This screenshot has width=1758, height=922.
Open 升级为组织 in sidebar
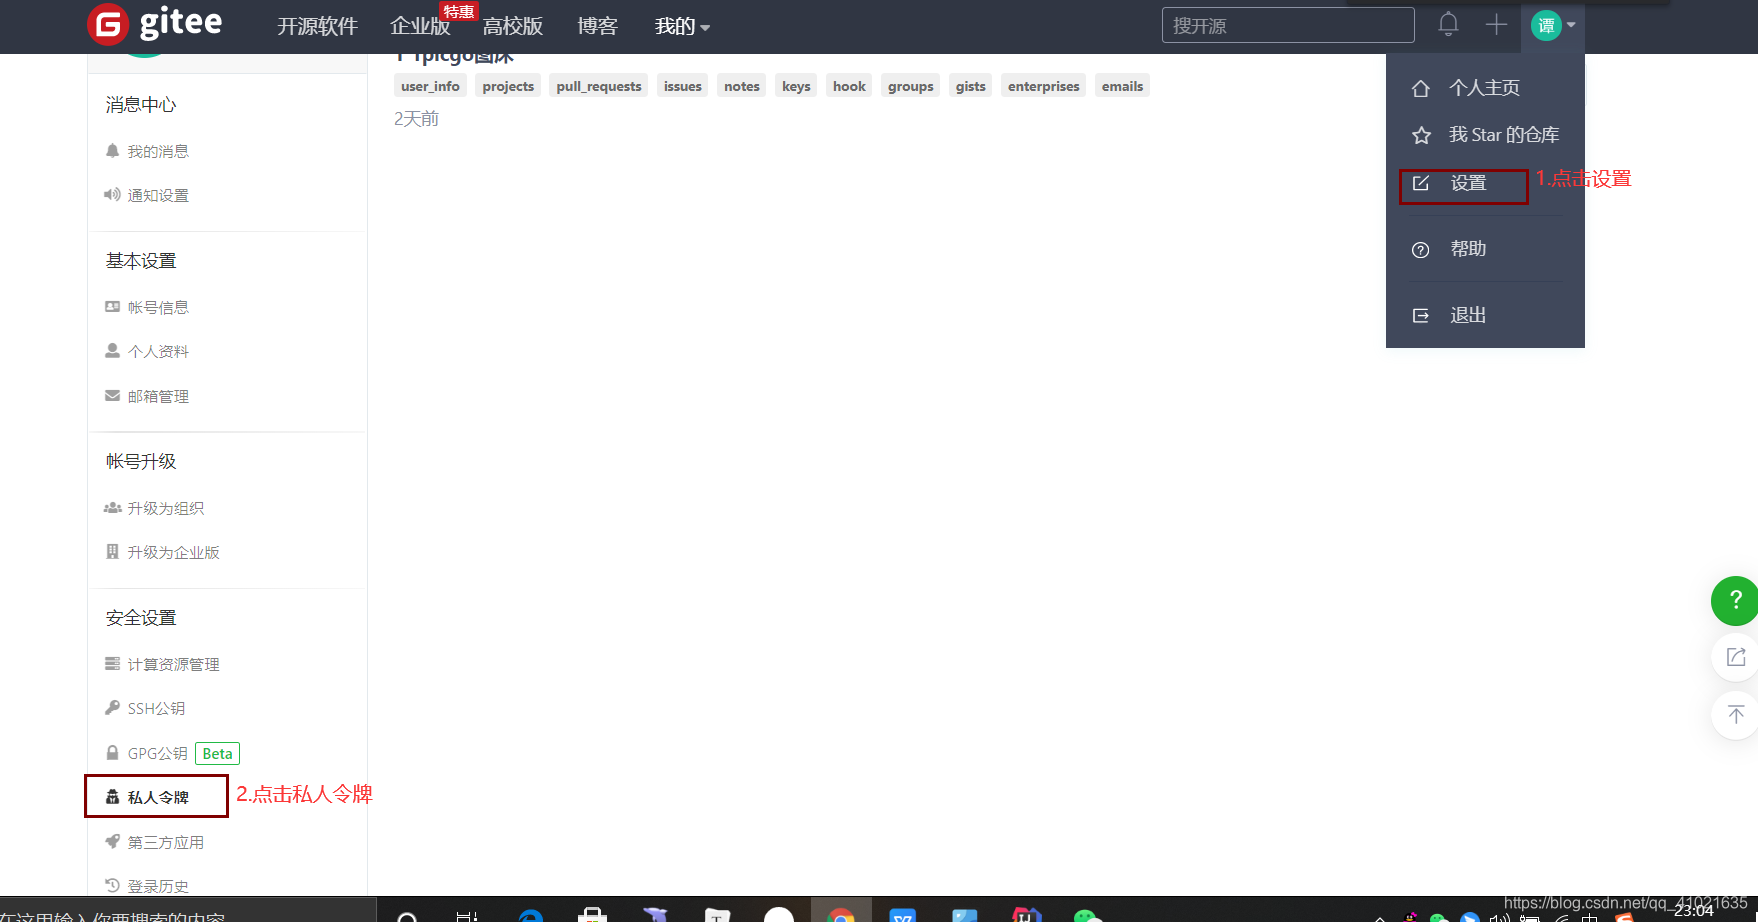point(166,509)
